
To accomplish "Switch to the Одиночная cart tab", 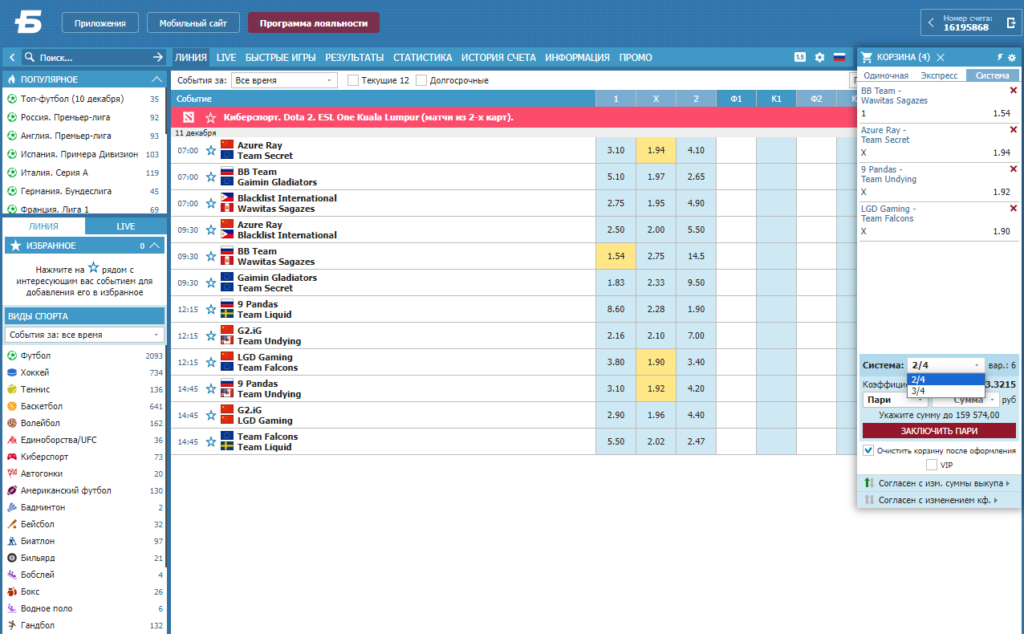I will tap(886, 76).
